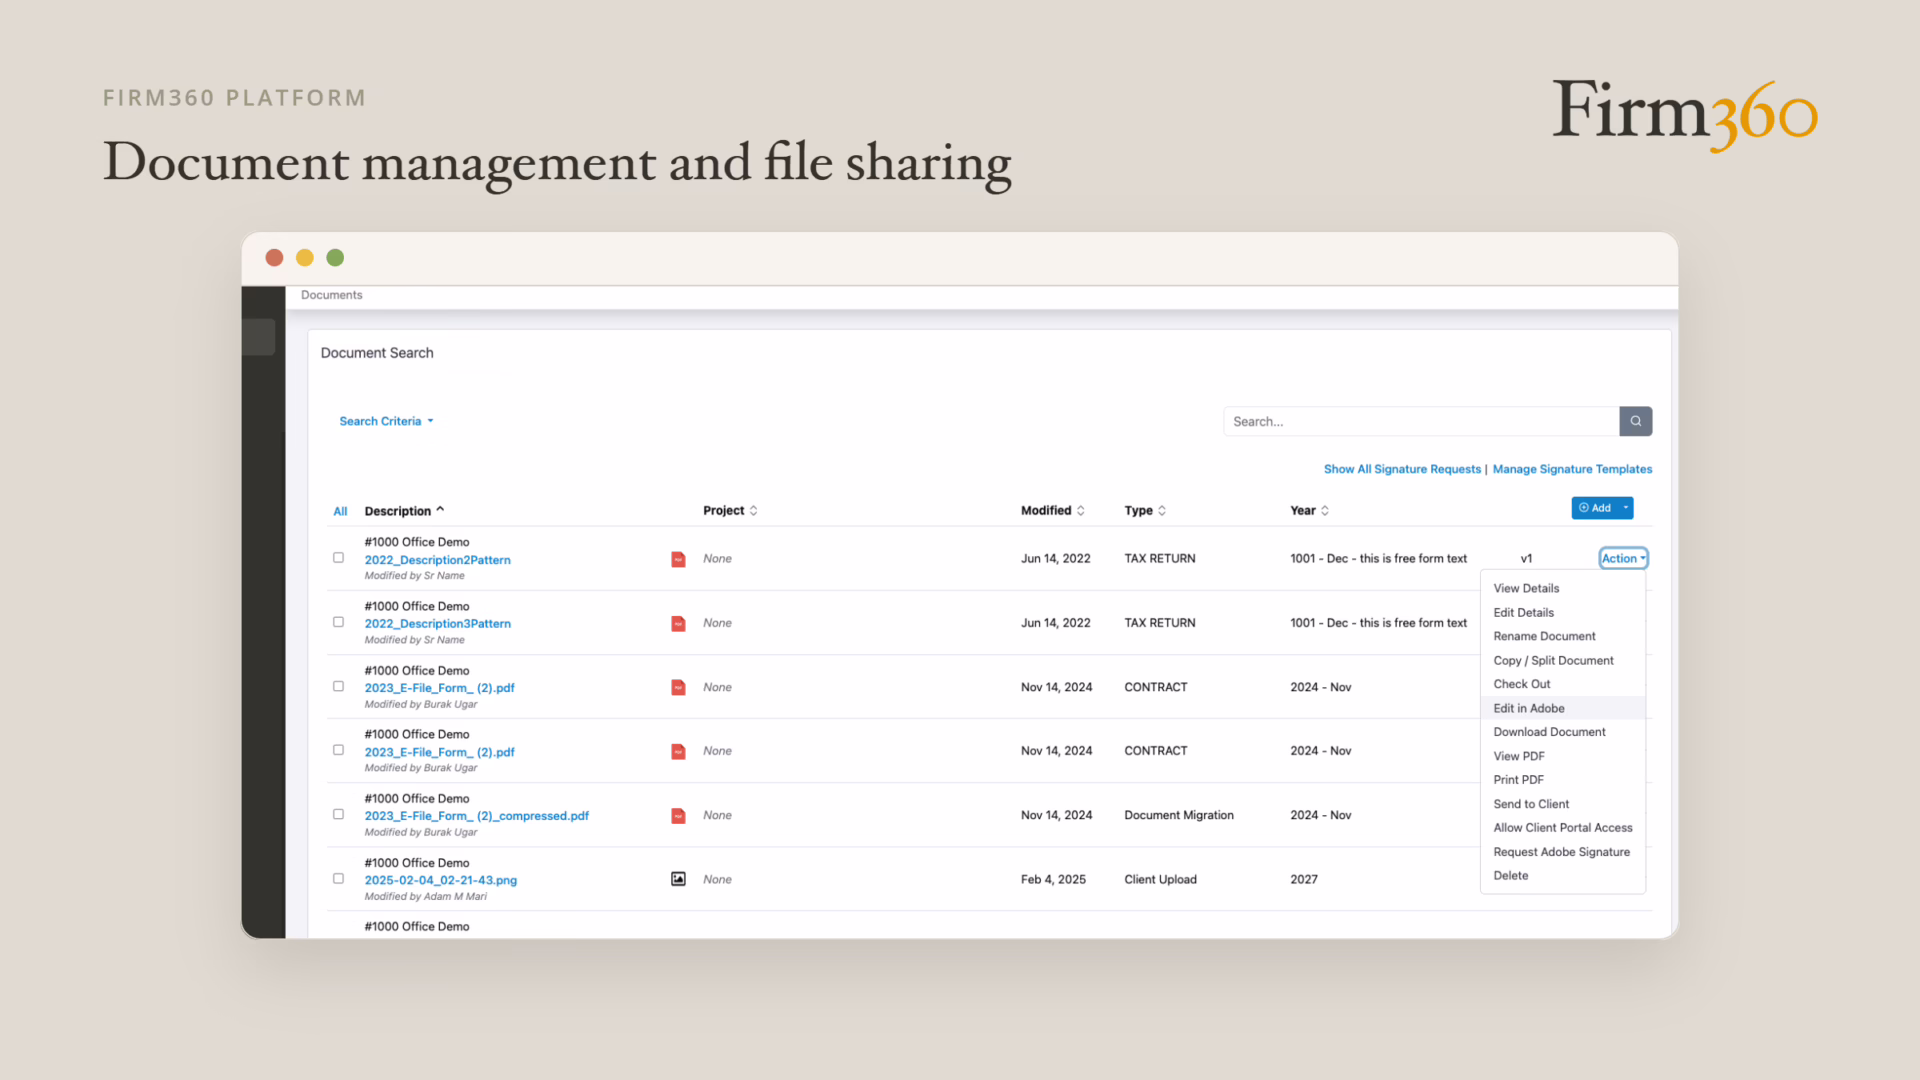Open 2023_E-File_Form_ (2)_compressed.pdf link
Viewport: 1920px width, 1080px height.
pyautogui.click(x=476, y=816)
